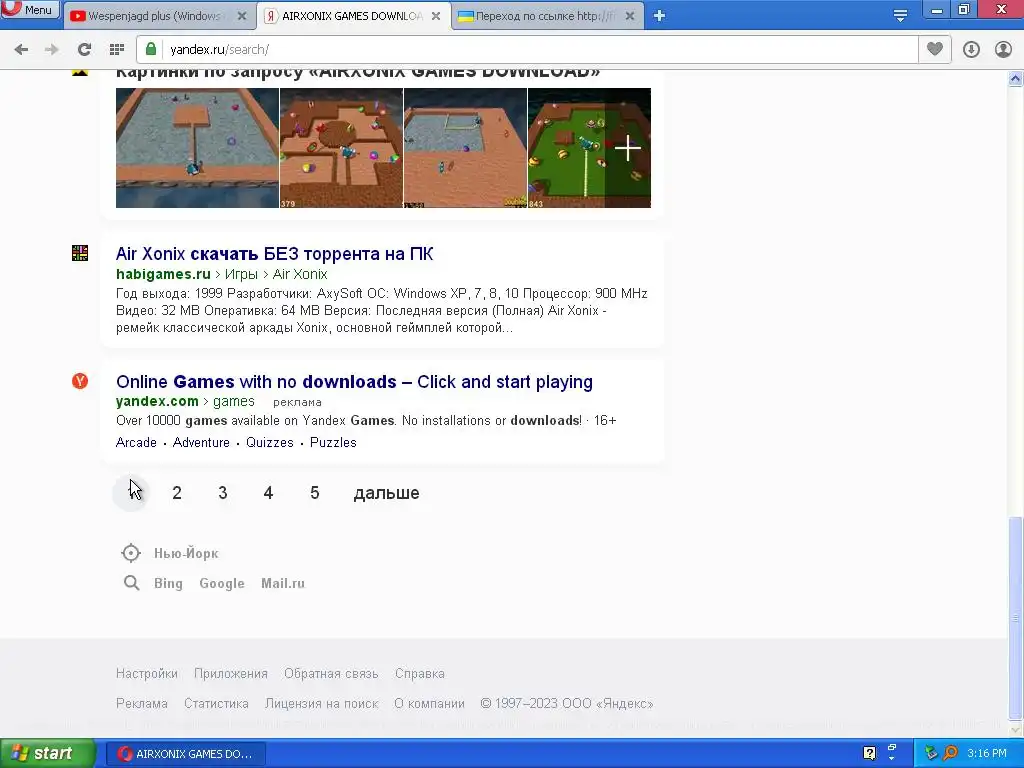The height and width of the screenshot is (768, 1024).
Task: Go to results page 2
Action: point(176,493)
